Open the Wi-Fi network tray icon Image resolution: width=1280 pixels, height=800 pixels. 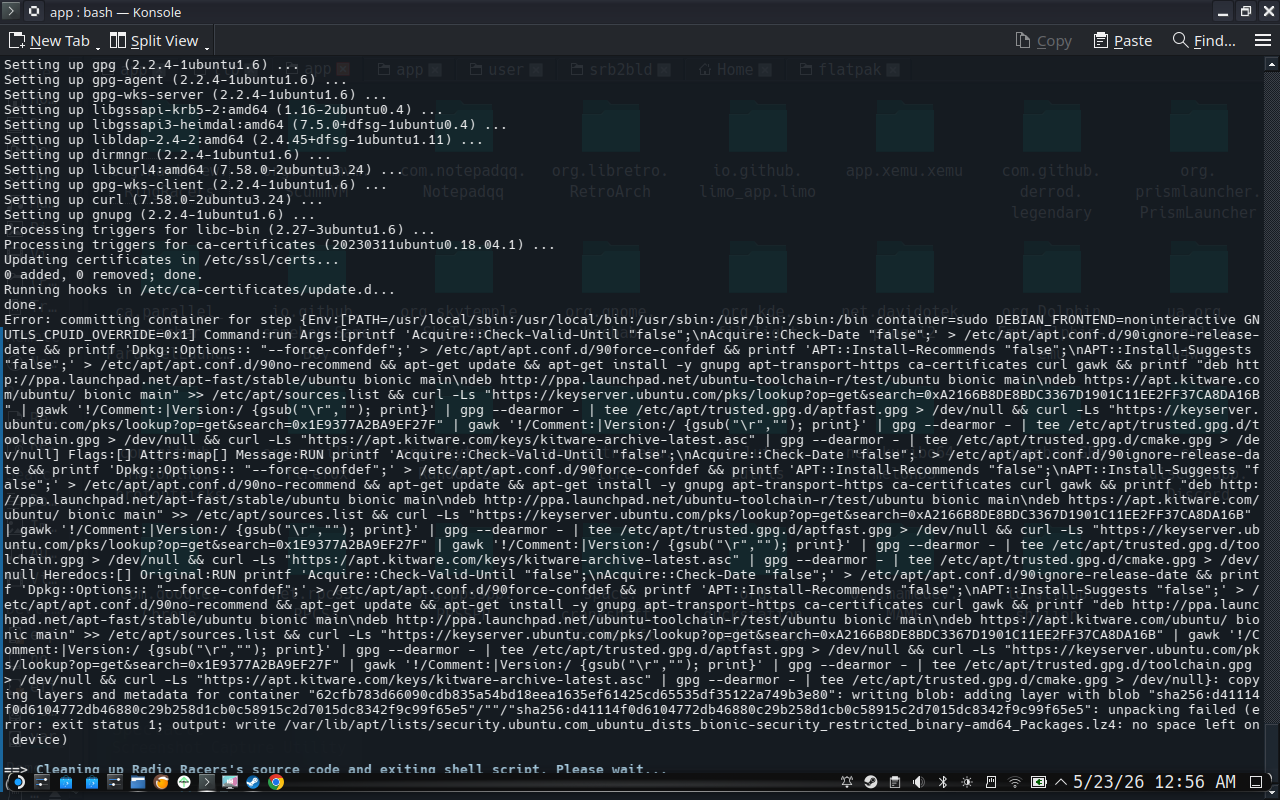point(1015,782)
